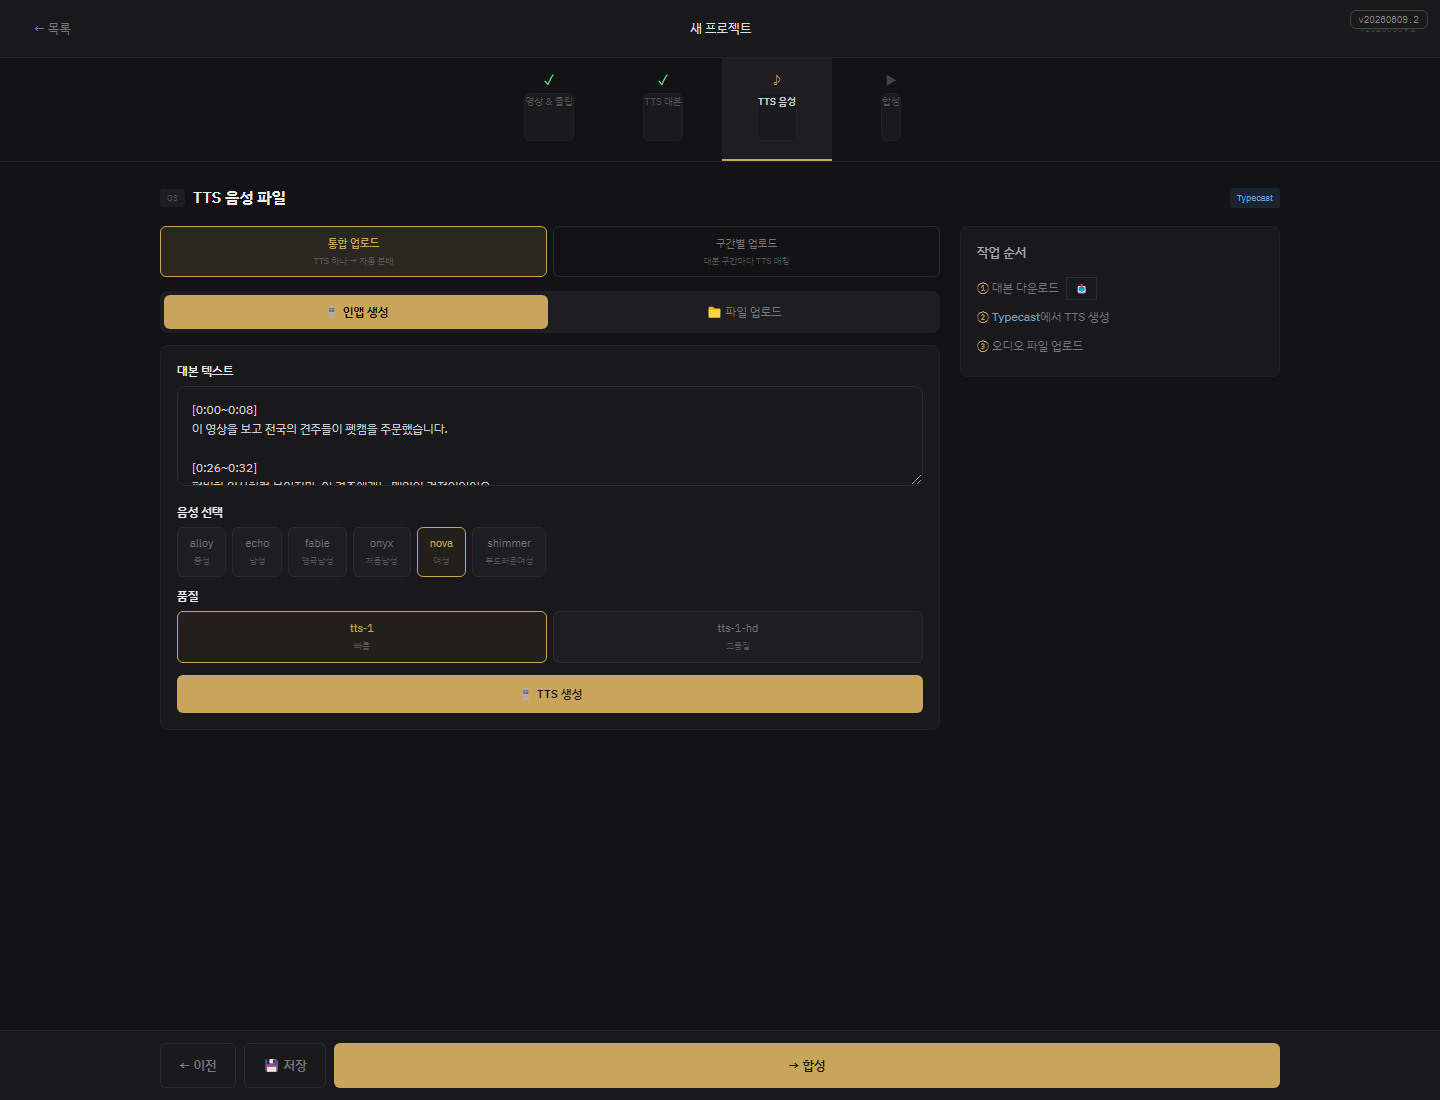Choose the shimmer voice
This screenshot has height=1100, width=1440.
pyautogui.click(x=509, y=552)
